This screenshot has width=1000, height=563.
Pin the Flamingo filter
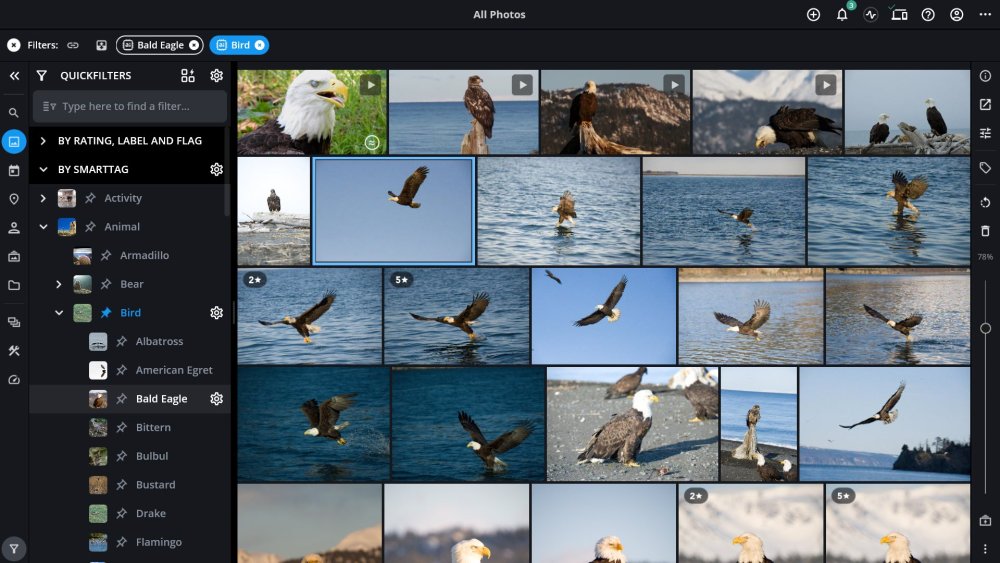pyautogui.click(x=121, y=543)
